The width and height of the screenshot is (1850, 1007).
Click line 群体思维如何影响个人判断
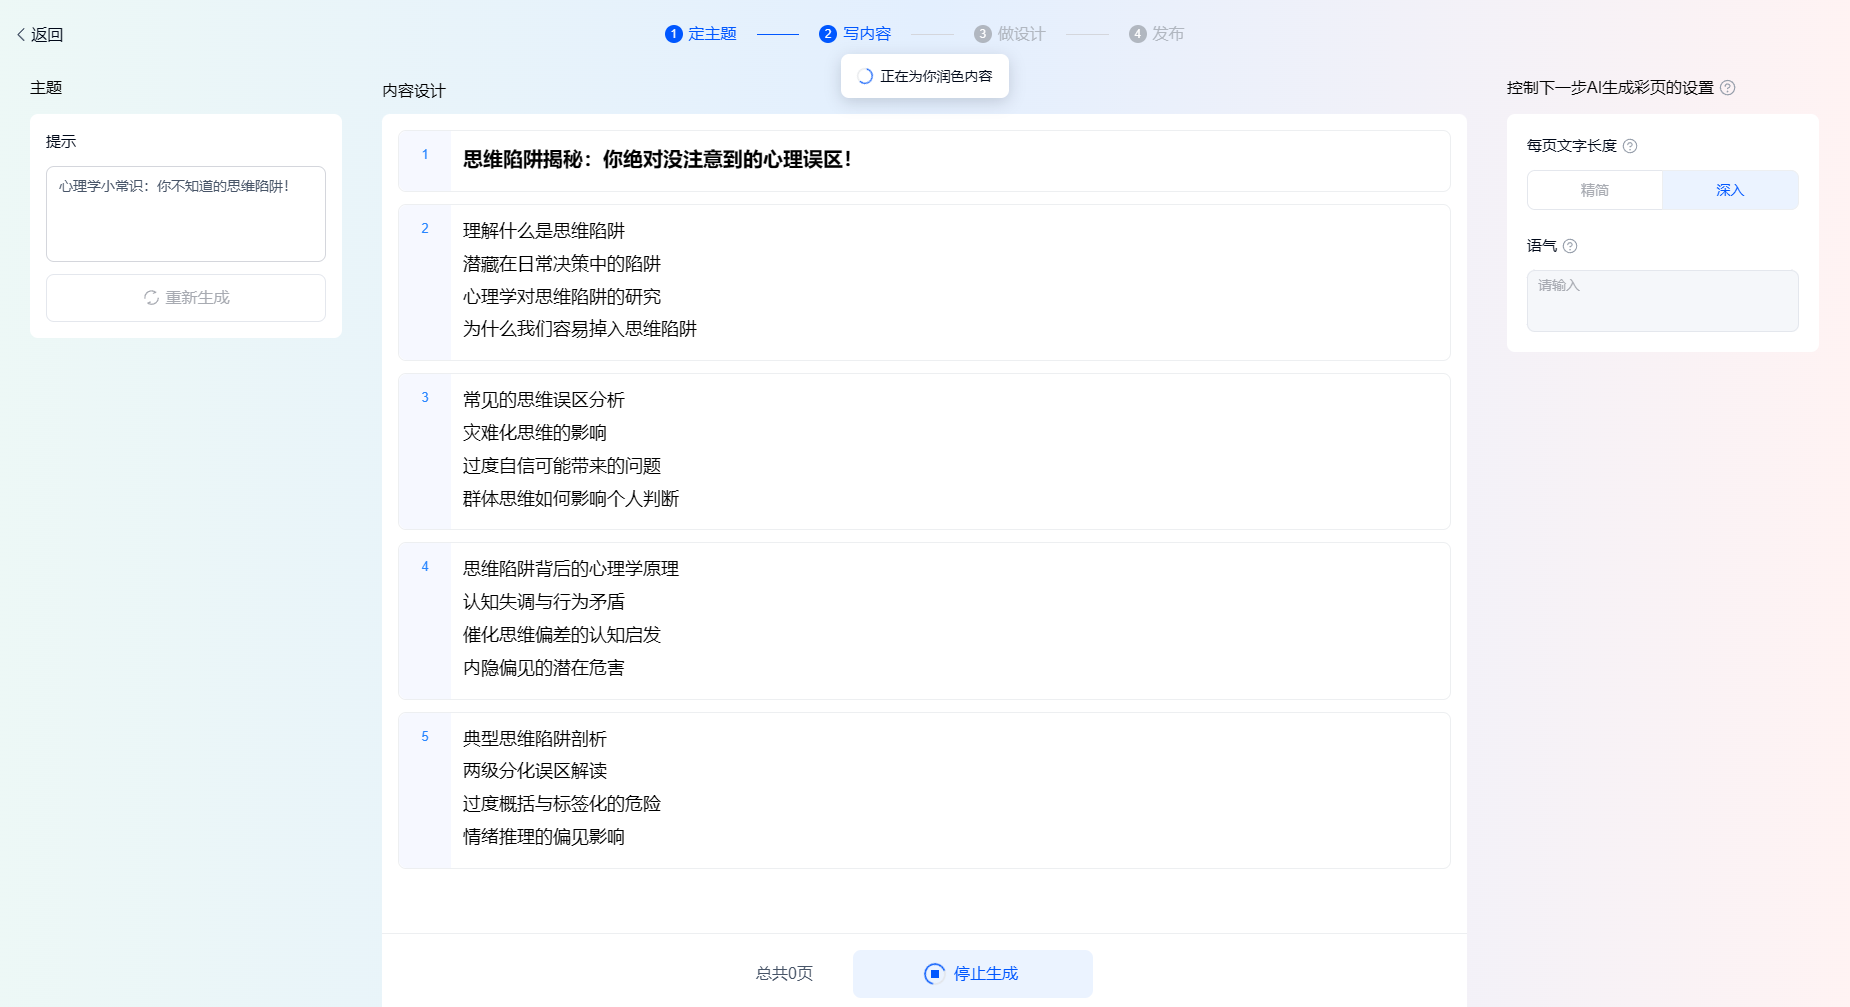pos(571,499)
